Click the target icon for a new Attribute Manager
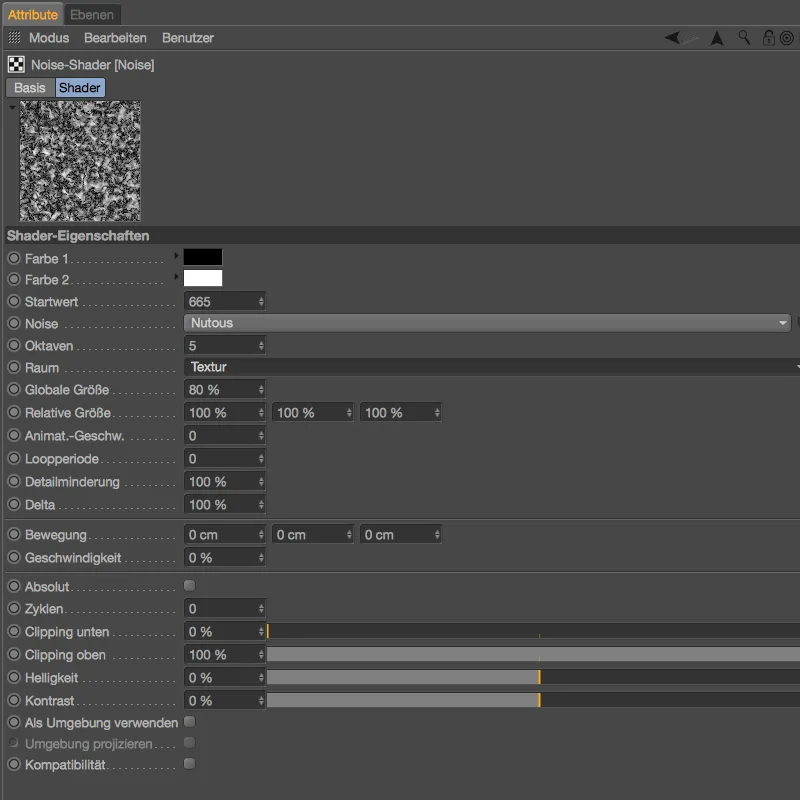The width and height of the screenshot is (800, 800). point(787,38)
